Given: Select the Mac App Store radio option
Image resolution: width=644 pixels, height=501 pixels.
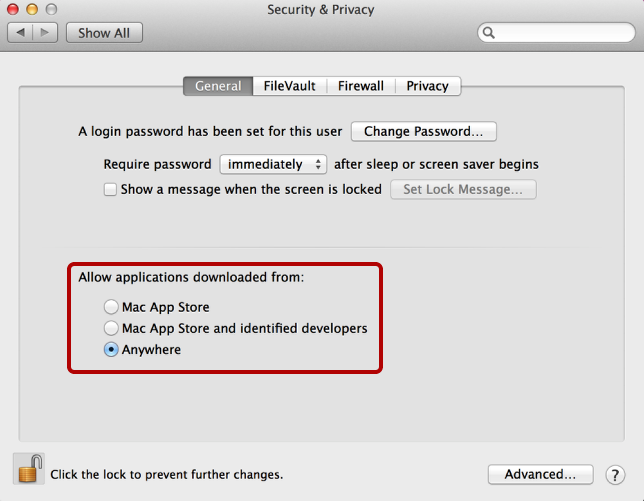Looking at the screenshot, I should (x=111, y=307).
